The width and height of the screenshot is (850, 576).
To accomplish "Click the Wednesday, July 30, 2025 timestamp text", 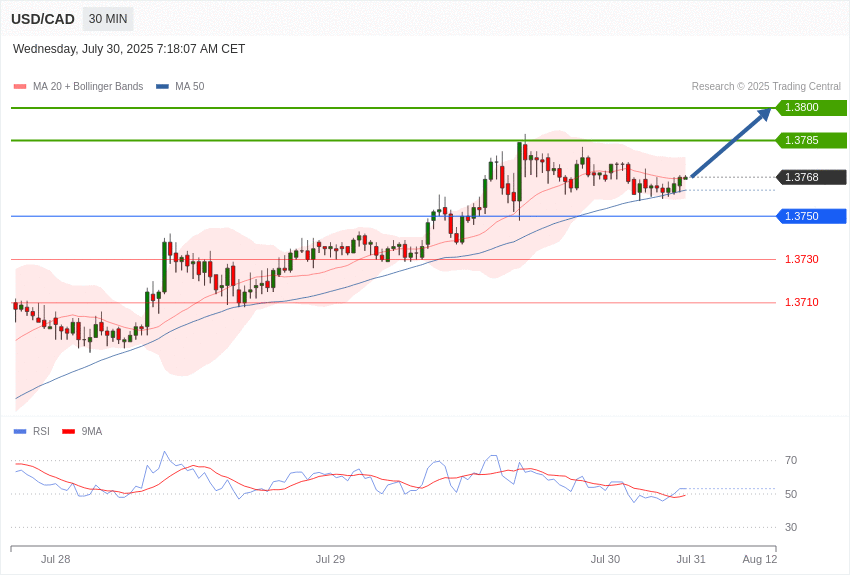I will click(129, 49).
